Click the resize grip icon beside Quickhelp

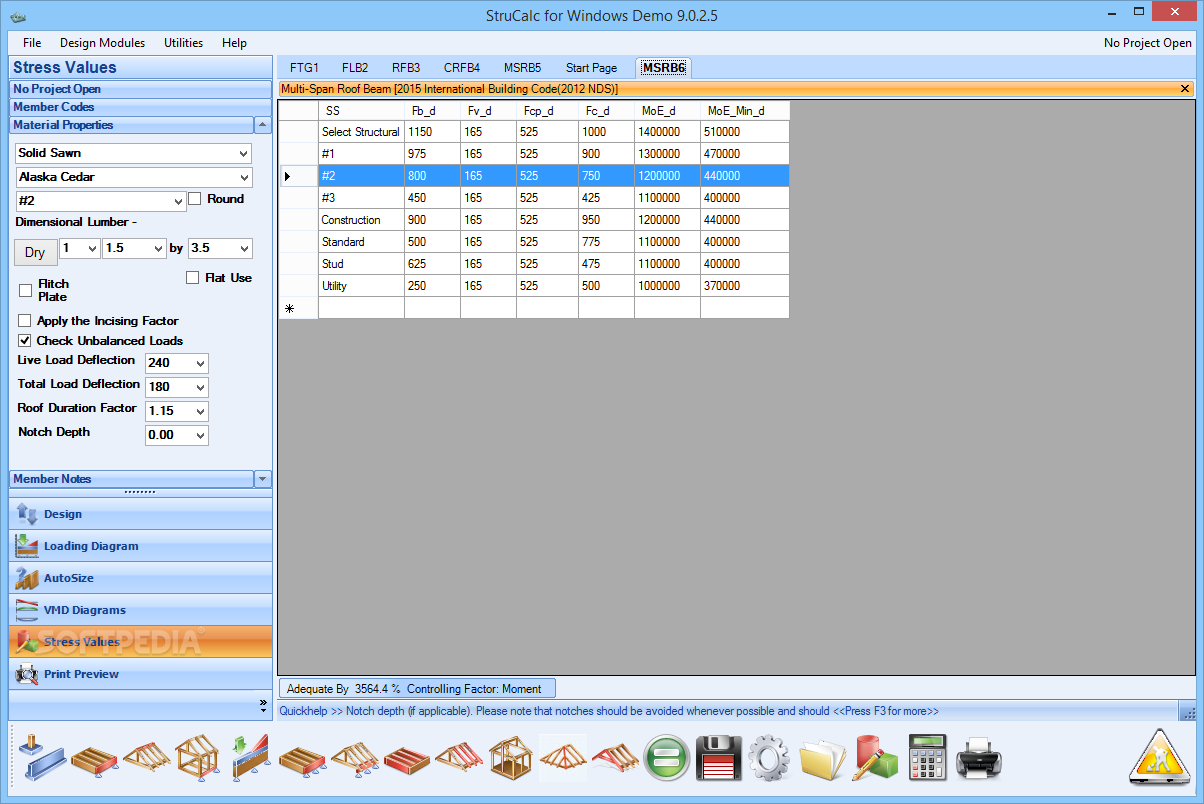click(1188, 711)
